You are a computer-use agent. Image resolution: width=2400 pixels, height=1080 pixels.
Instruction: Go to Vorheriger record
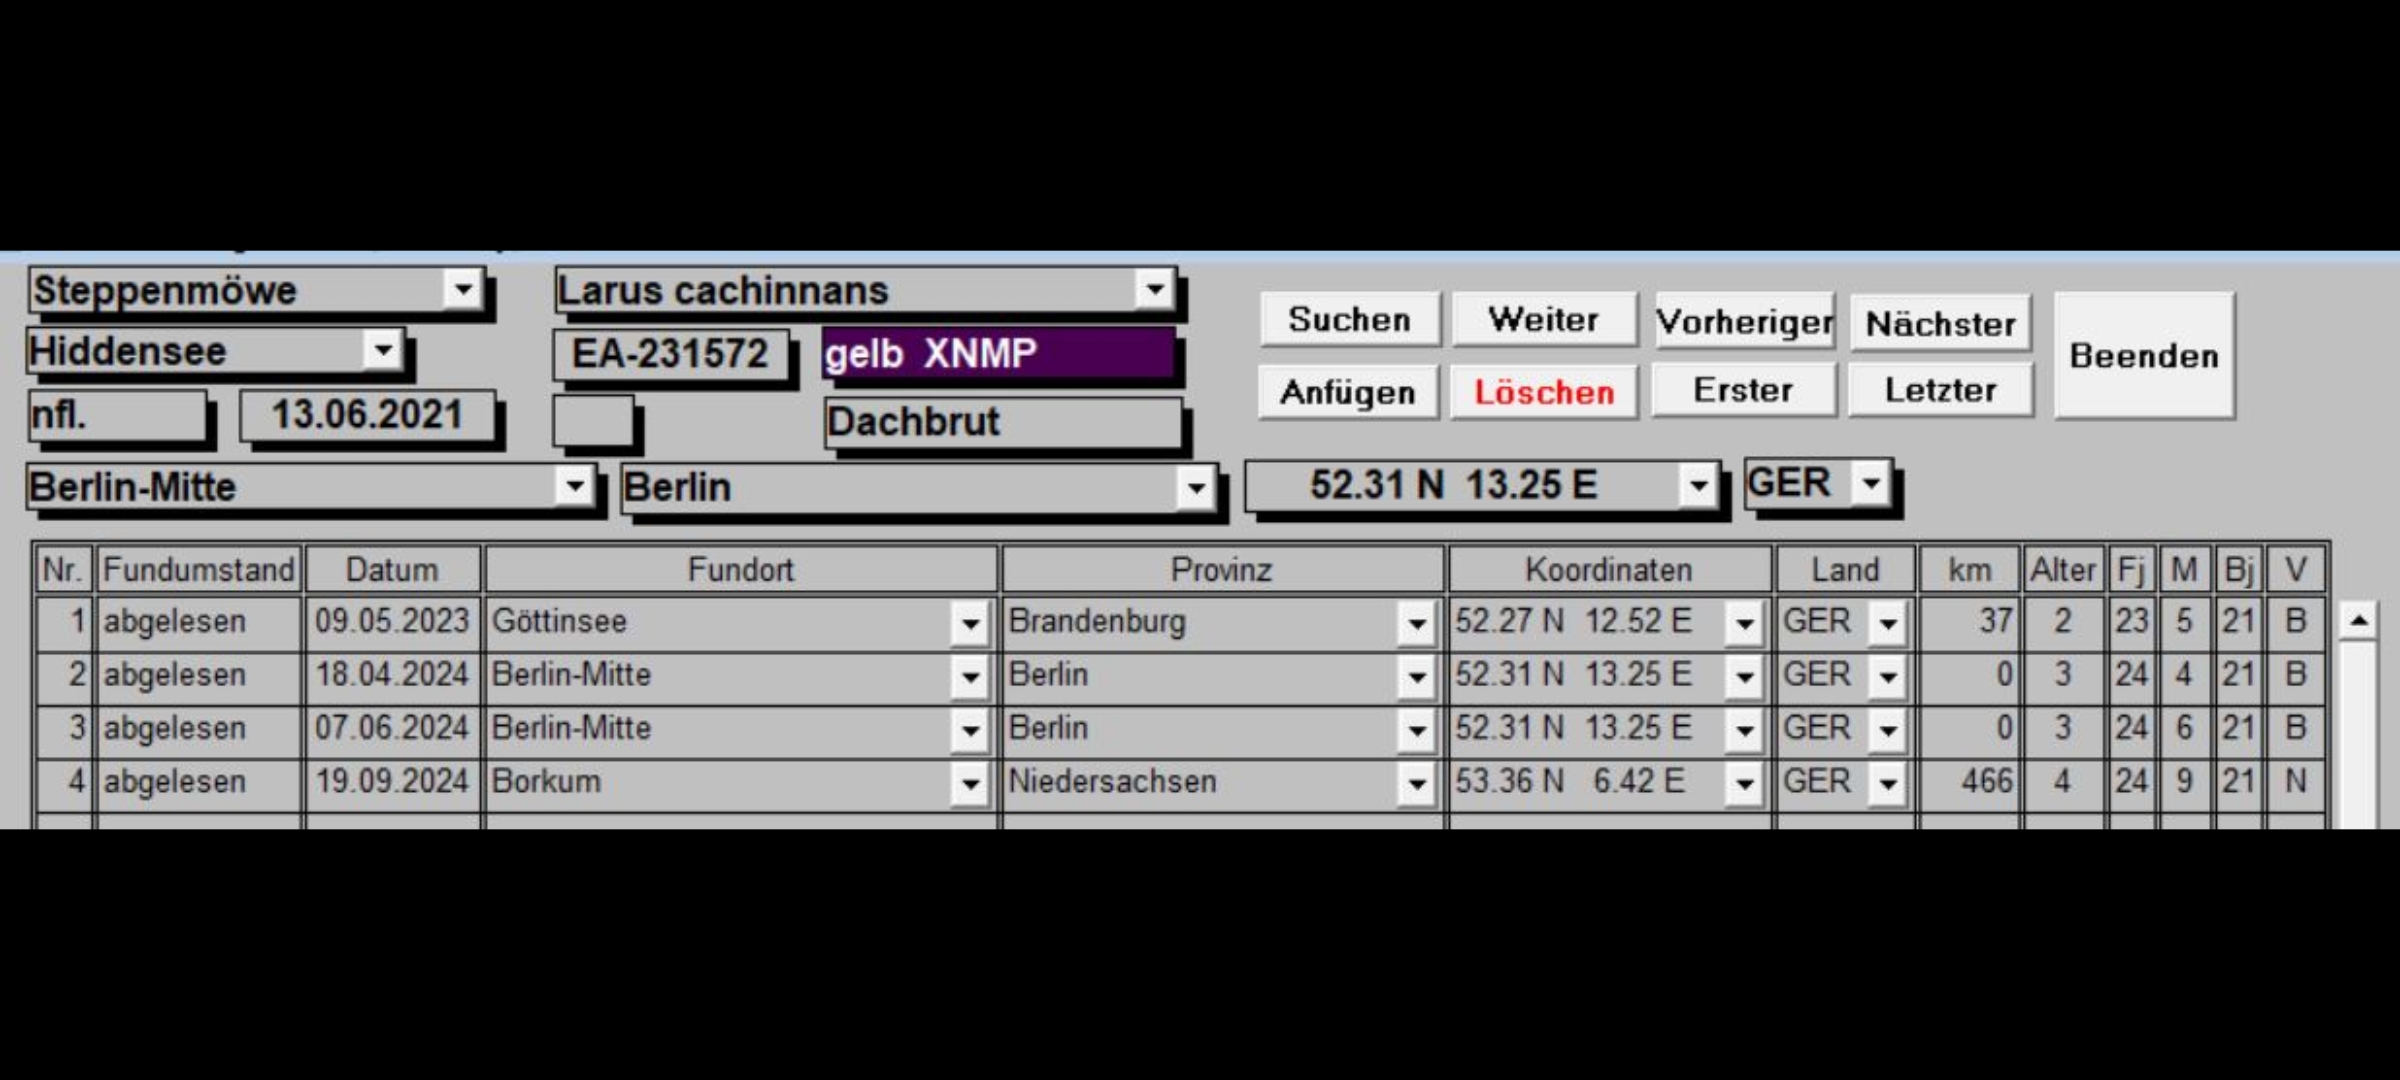tap(1744, 322)
